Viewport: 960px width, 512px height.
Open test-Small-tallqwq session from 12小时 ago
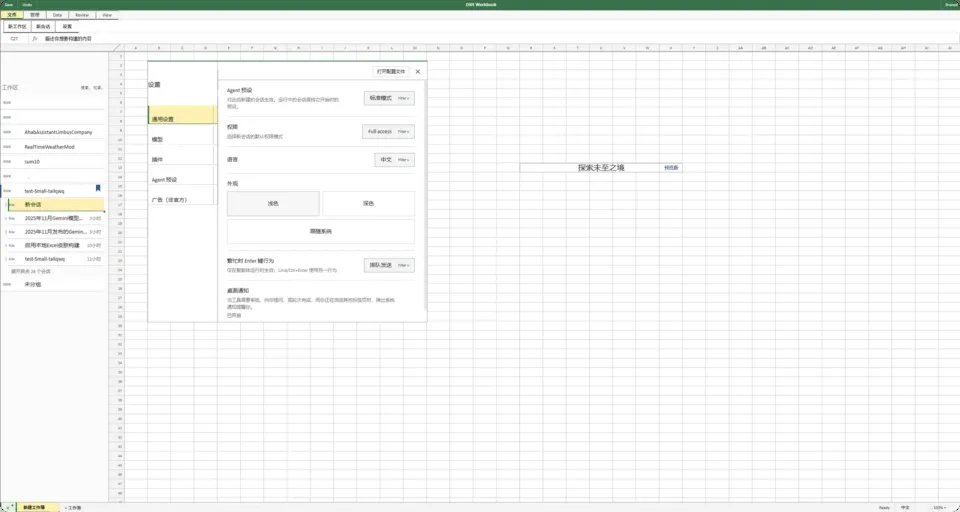(x=54, y=259)
